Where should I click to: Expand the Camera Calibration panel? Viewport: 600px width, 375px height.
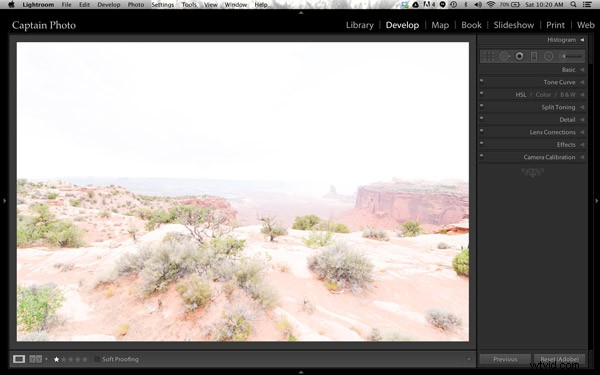pyautogui.click(x=582, y=157)
